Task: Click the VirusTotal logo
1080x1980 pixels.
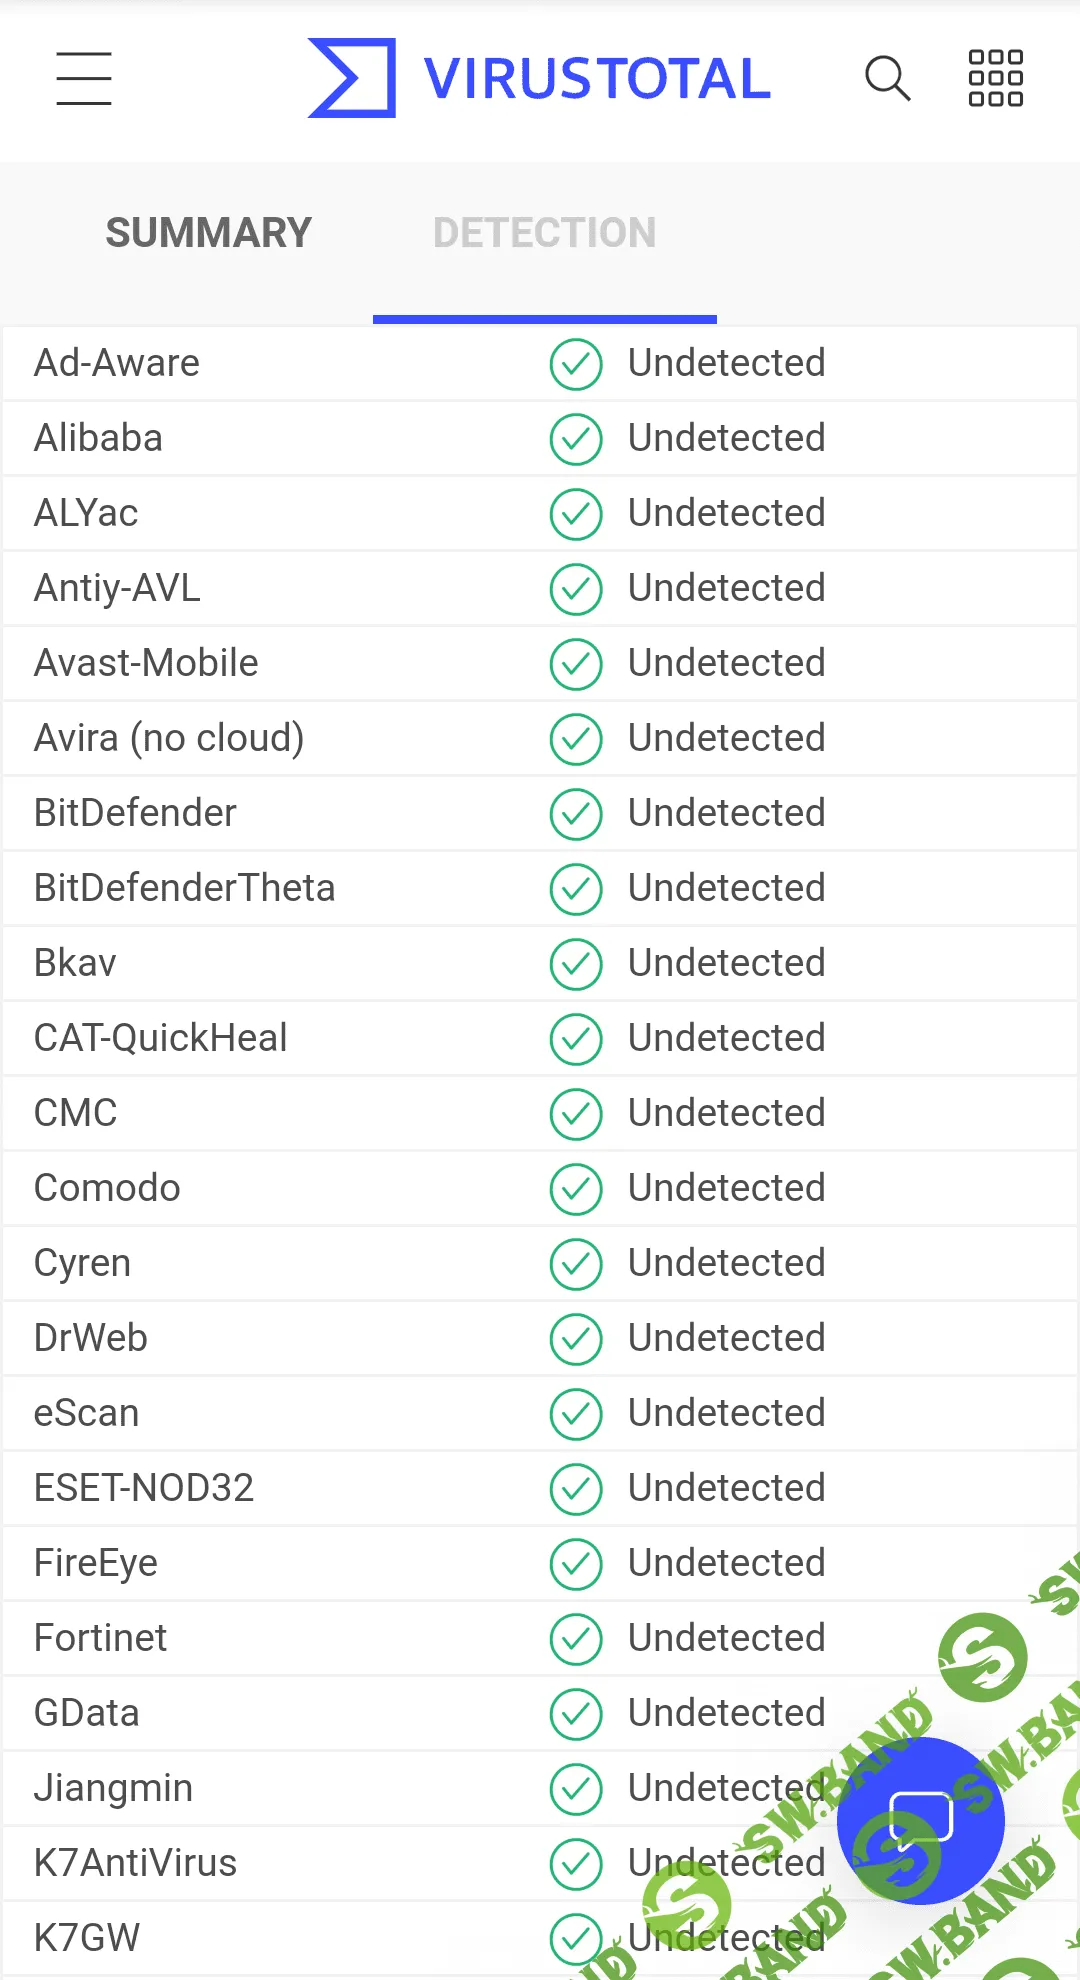Action: [352, 78]
